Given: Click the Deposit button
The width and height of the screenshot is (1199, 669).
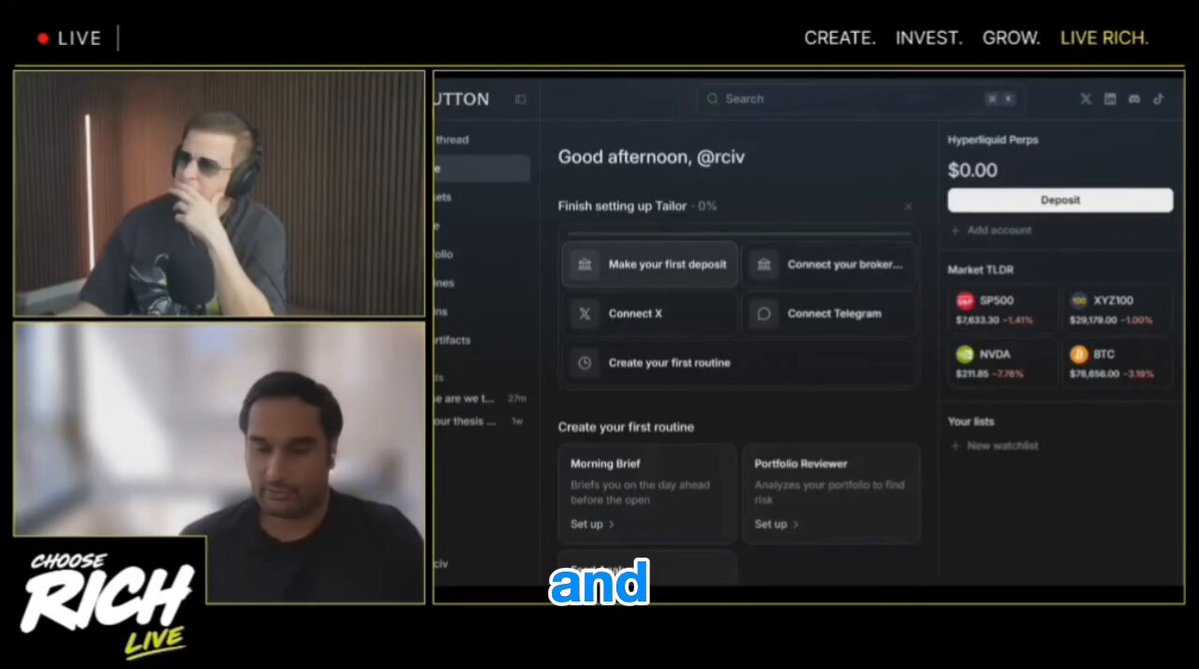Looking at the screenshot, I should 1060,200.
